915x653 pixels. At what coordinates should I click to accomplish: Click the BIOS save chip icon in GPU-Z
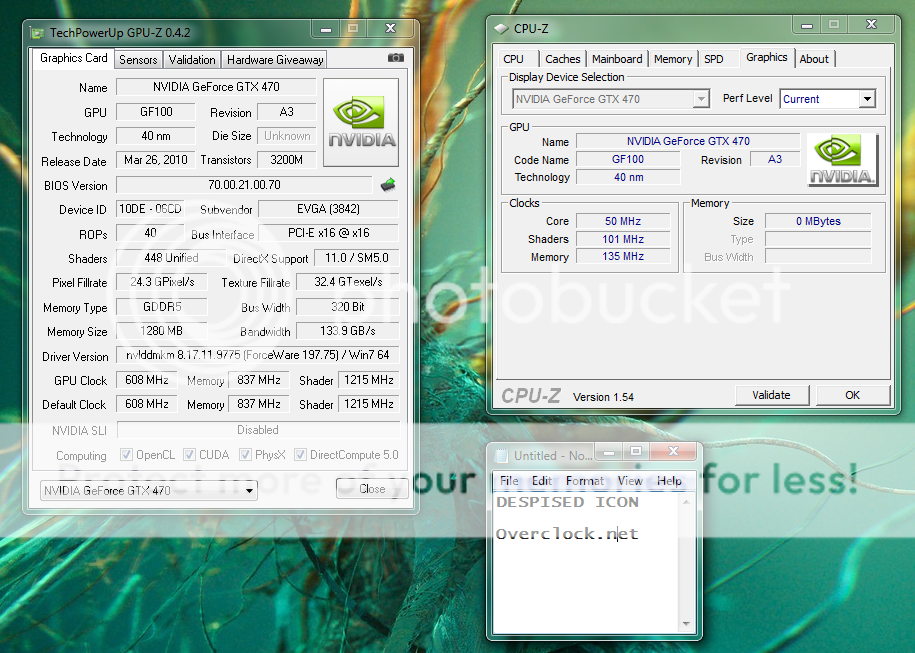coord(388,185)
